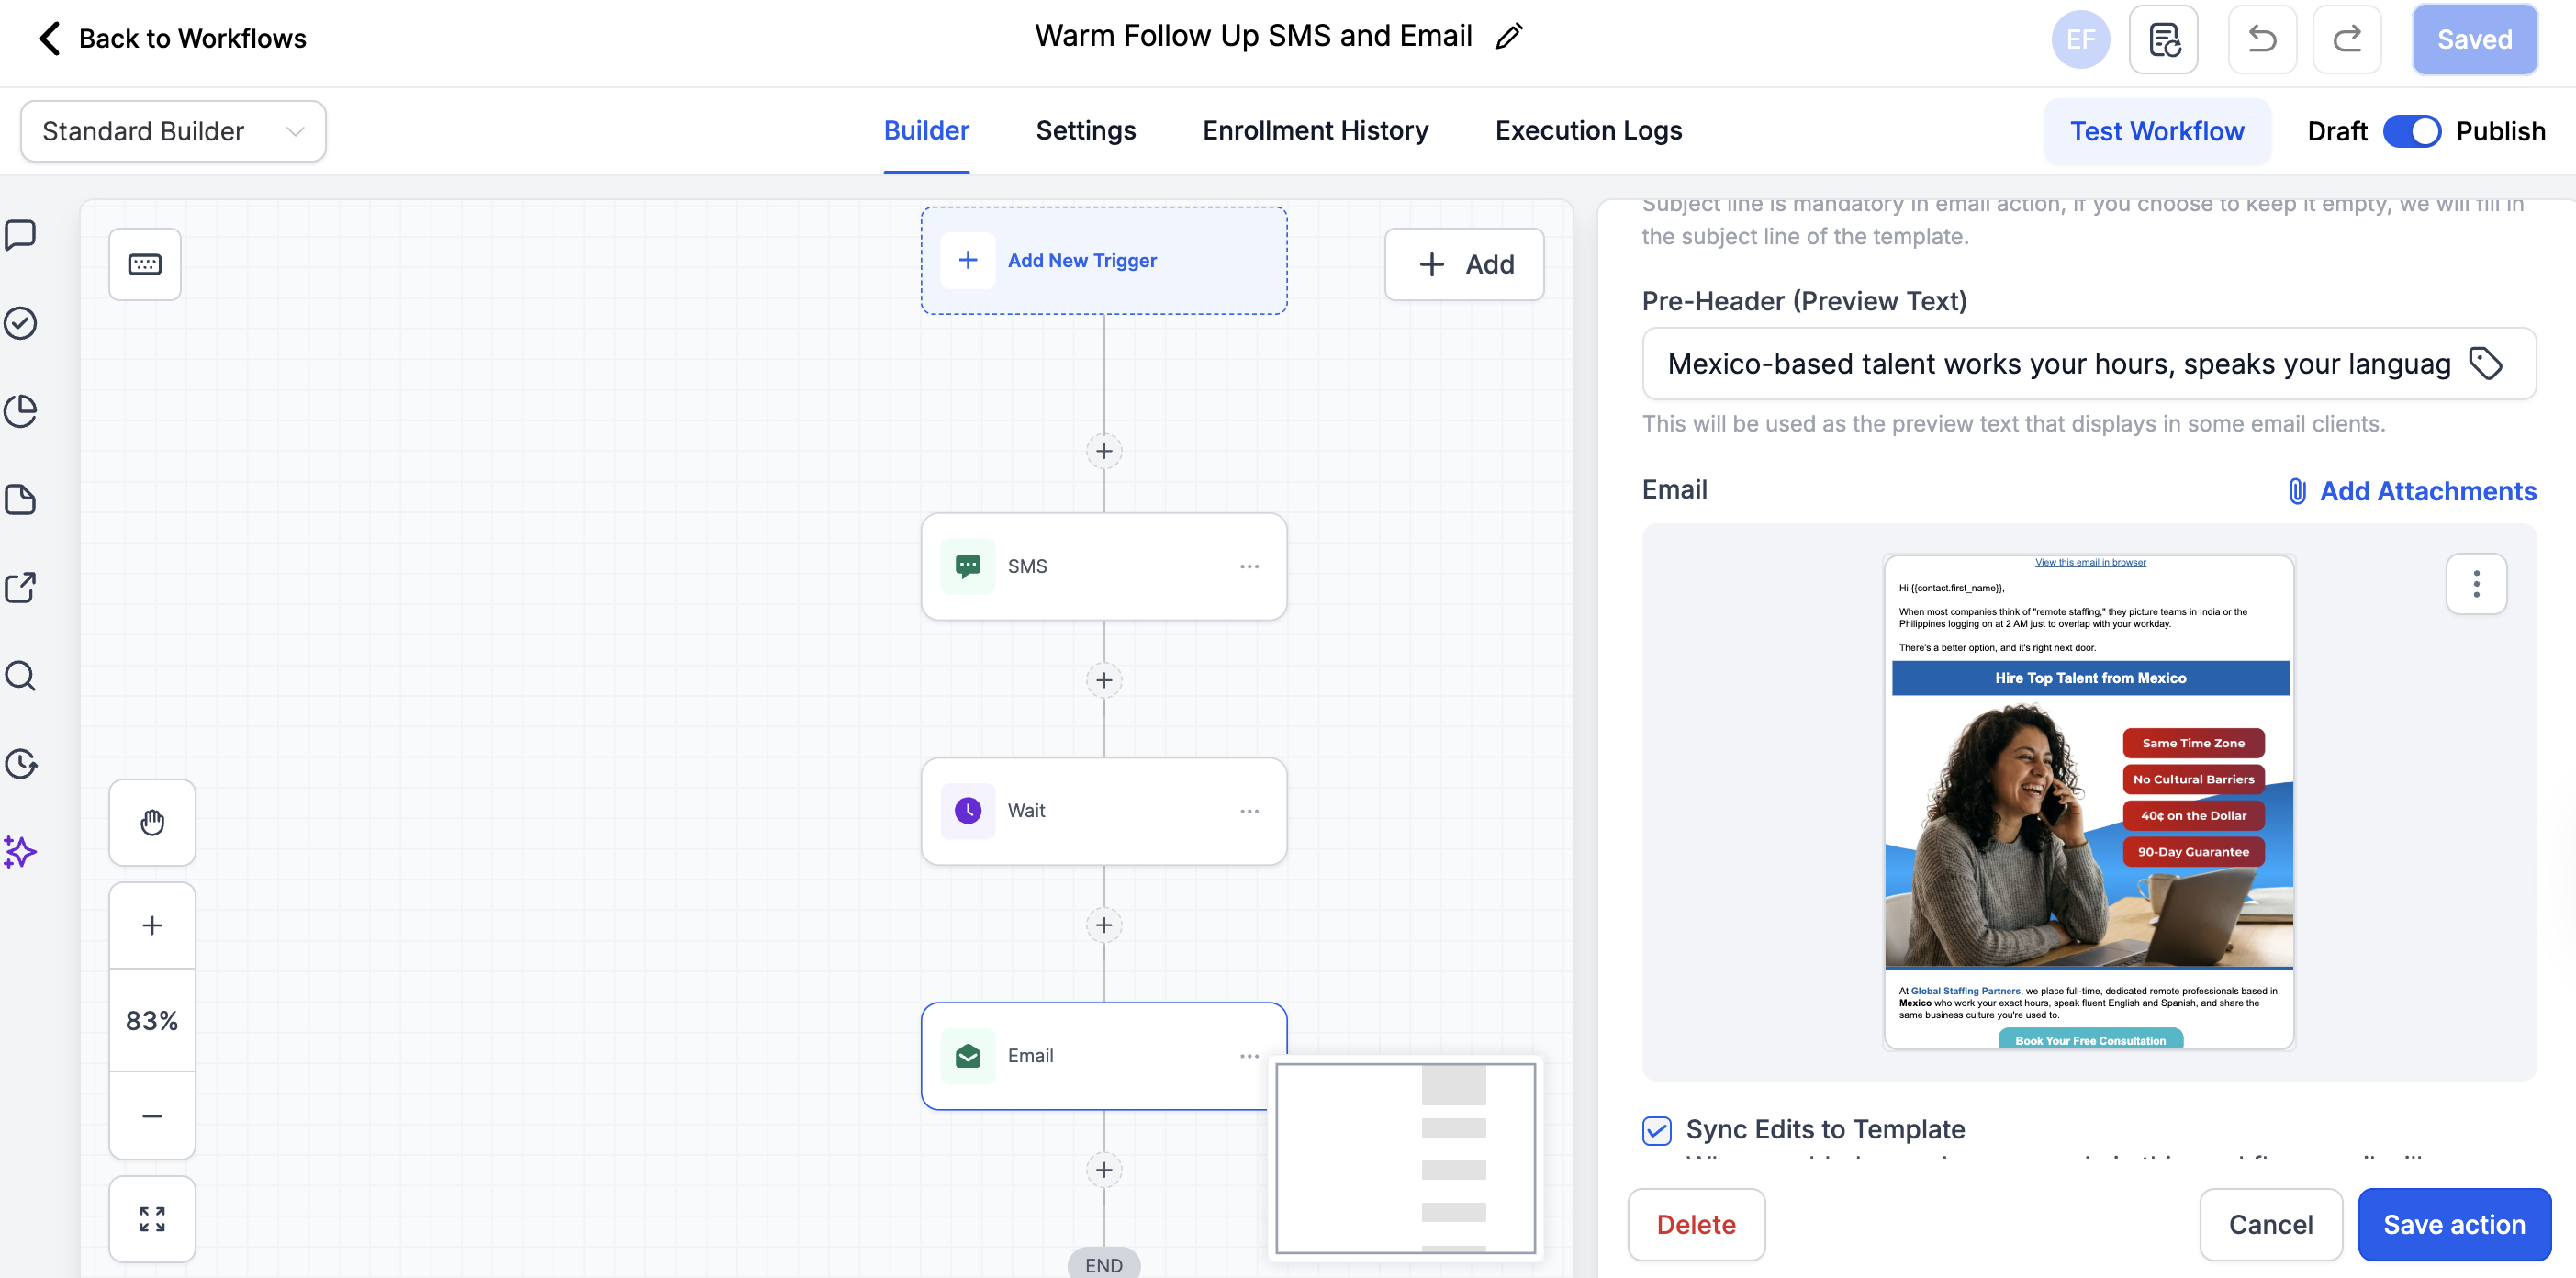The height and width of the screenshot is (1278, 2576).
Task: Open the Standard Builder dropdown
Action: [x=172, y=131]
